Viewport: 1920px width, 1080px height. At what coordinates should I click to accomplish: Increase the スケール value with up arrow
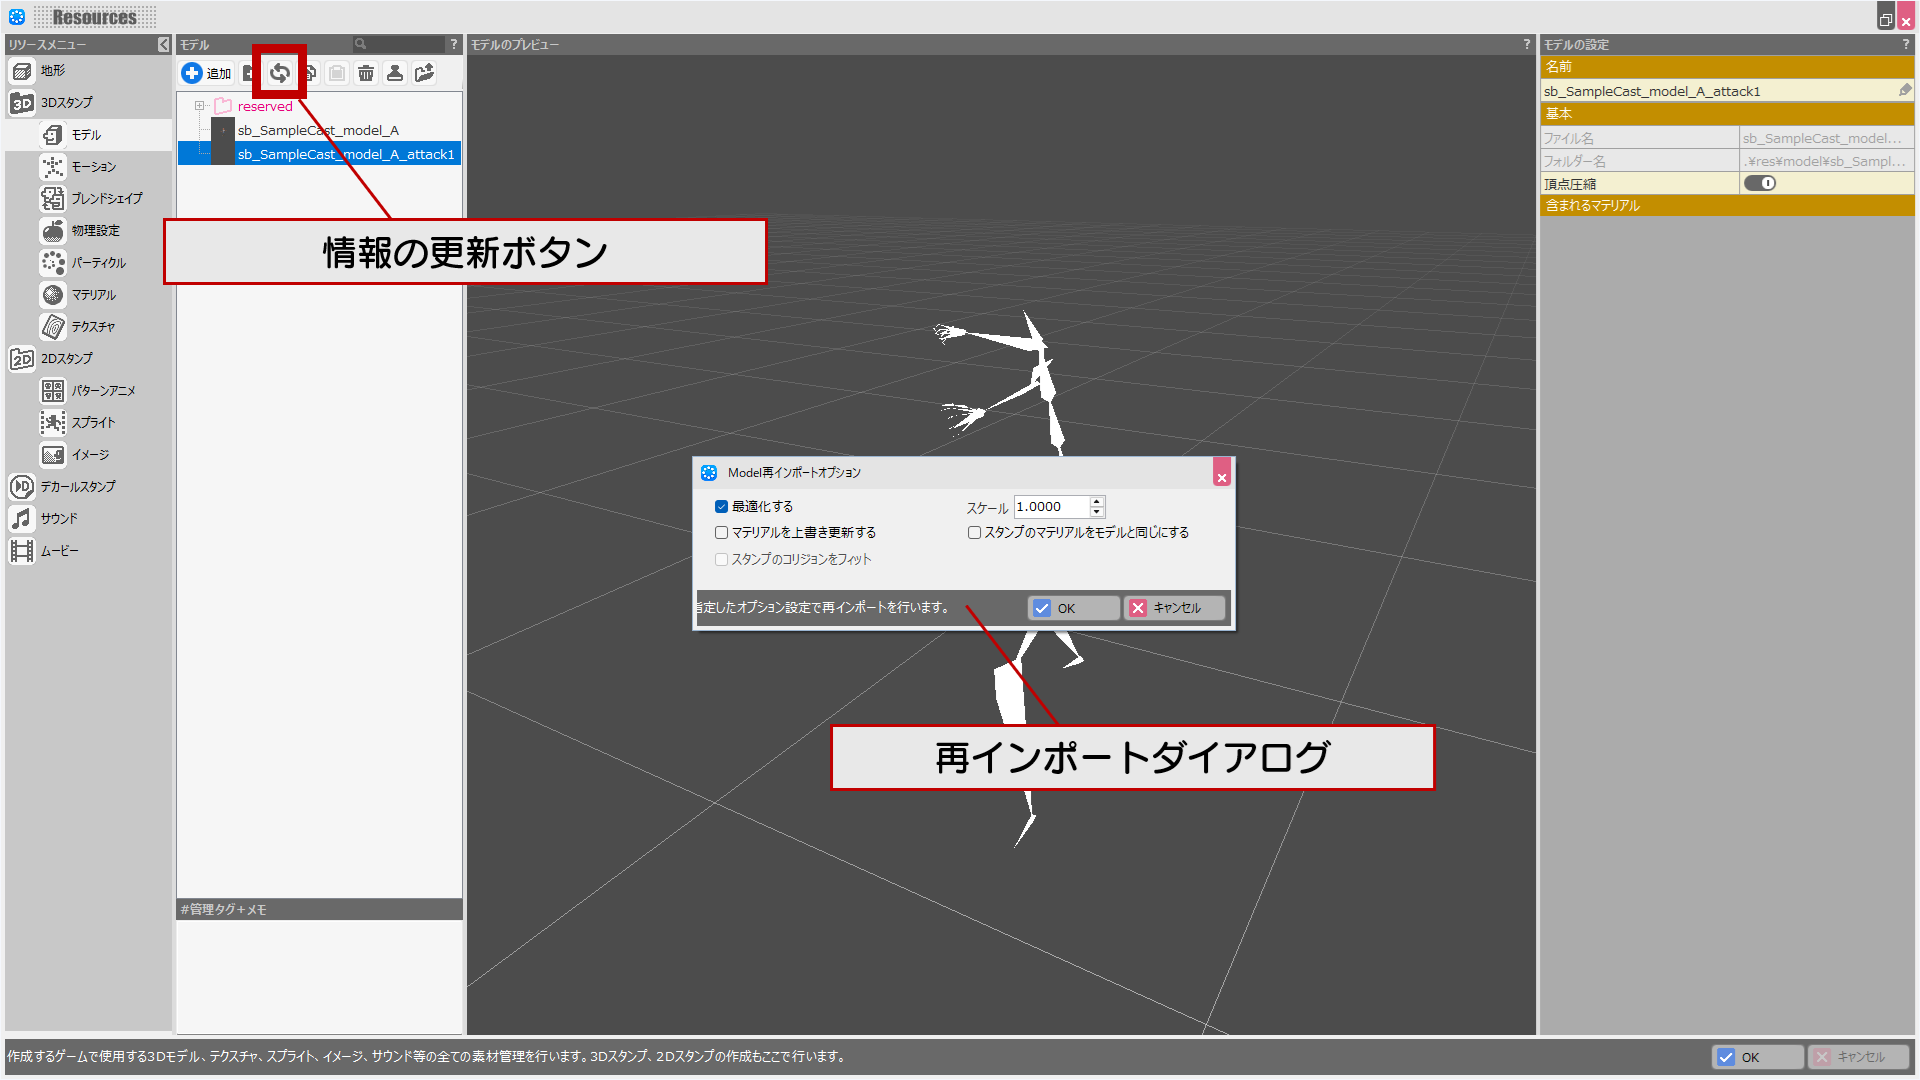[x=1097, y=501]
